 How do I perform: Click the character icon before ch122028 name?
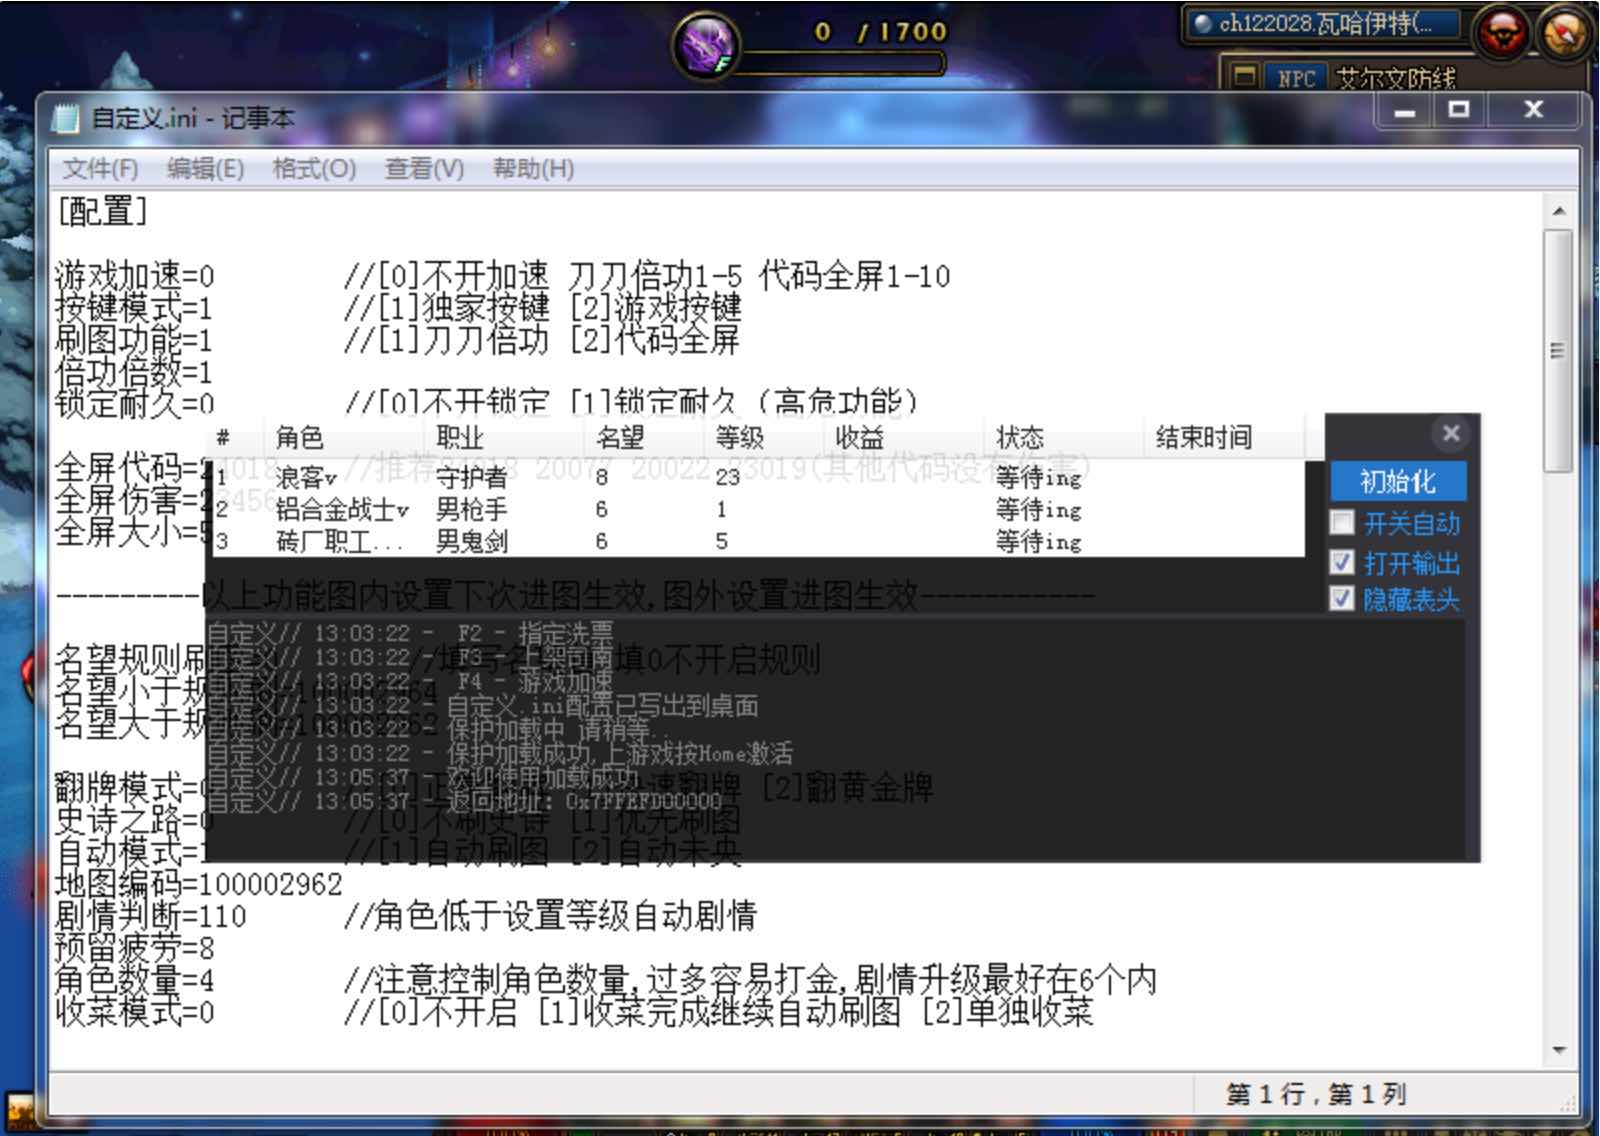tap(1203, 23)
